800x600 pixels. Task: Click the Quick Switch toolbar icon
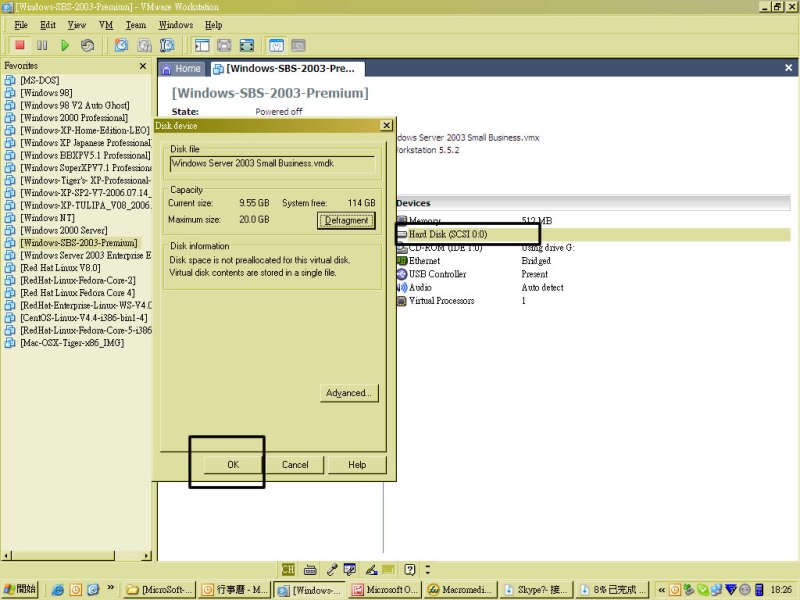pos(224,45)
